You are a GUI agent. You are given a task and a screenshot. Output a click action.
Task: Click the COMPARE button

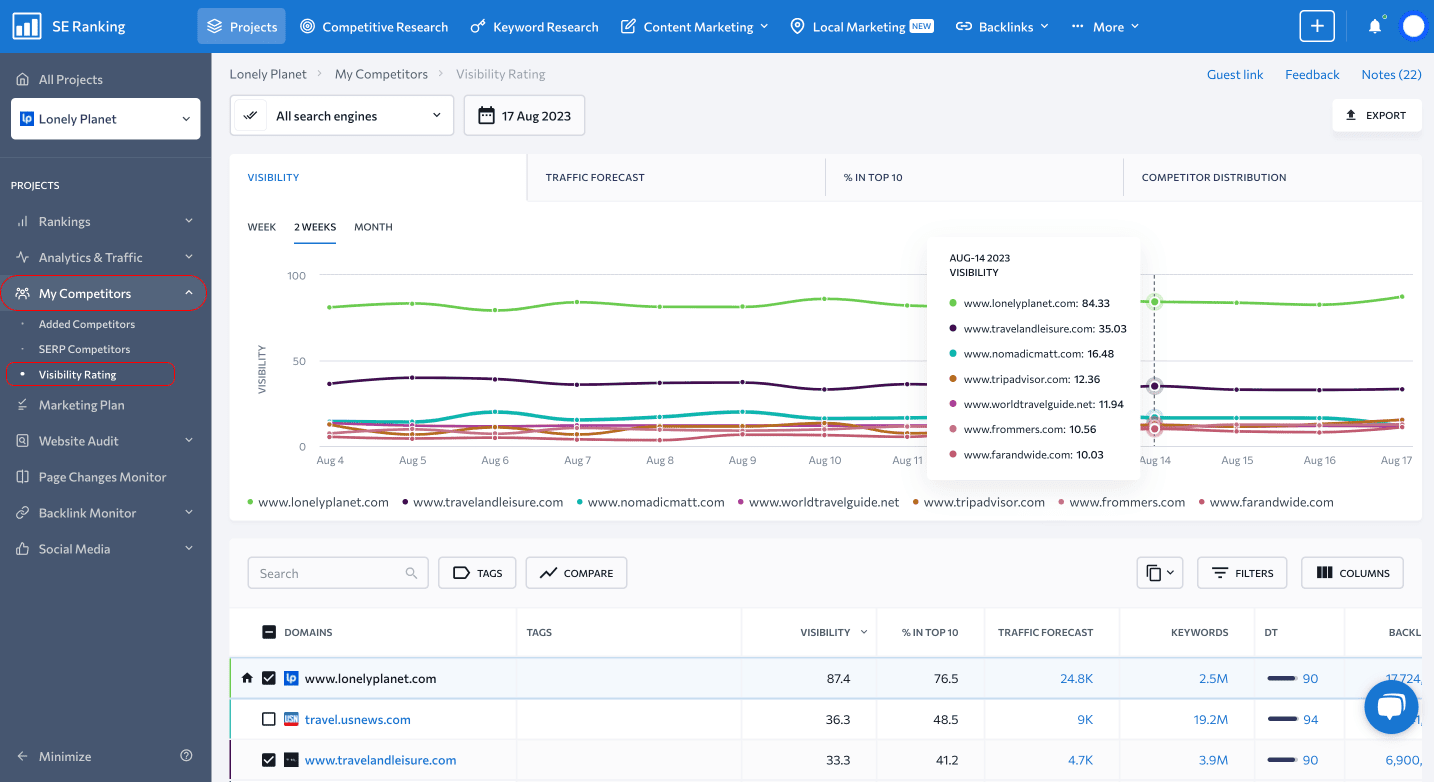click(x=576, y=573)
